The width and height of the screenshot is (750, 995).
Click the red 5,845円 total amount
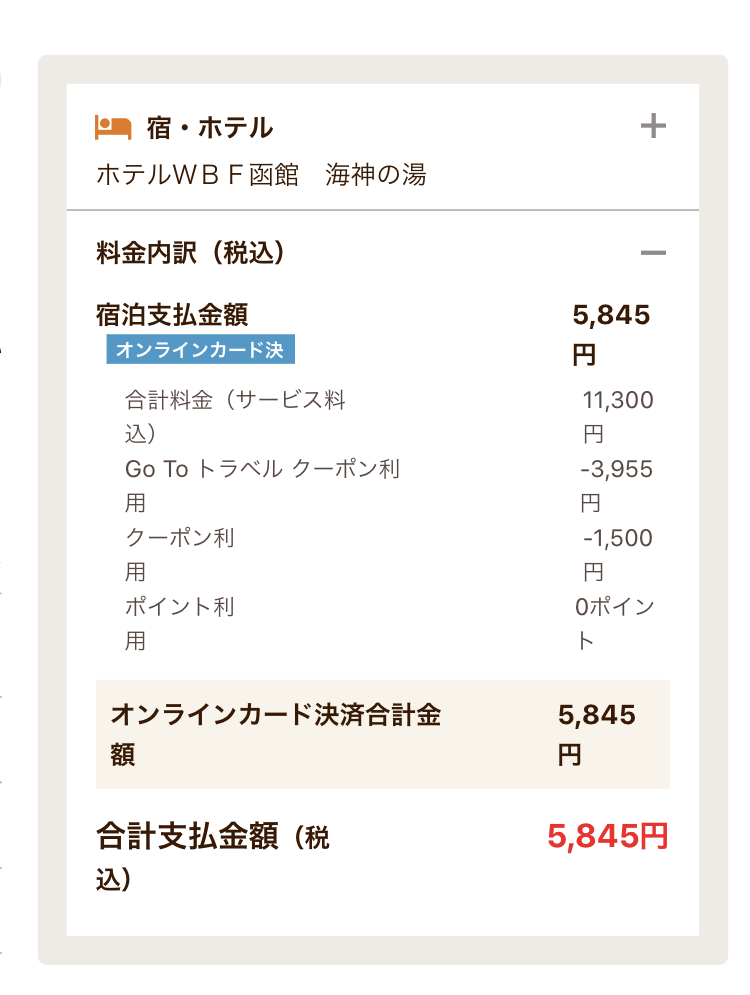coord(608,836)
